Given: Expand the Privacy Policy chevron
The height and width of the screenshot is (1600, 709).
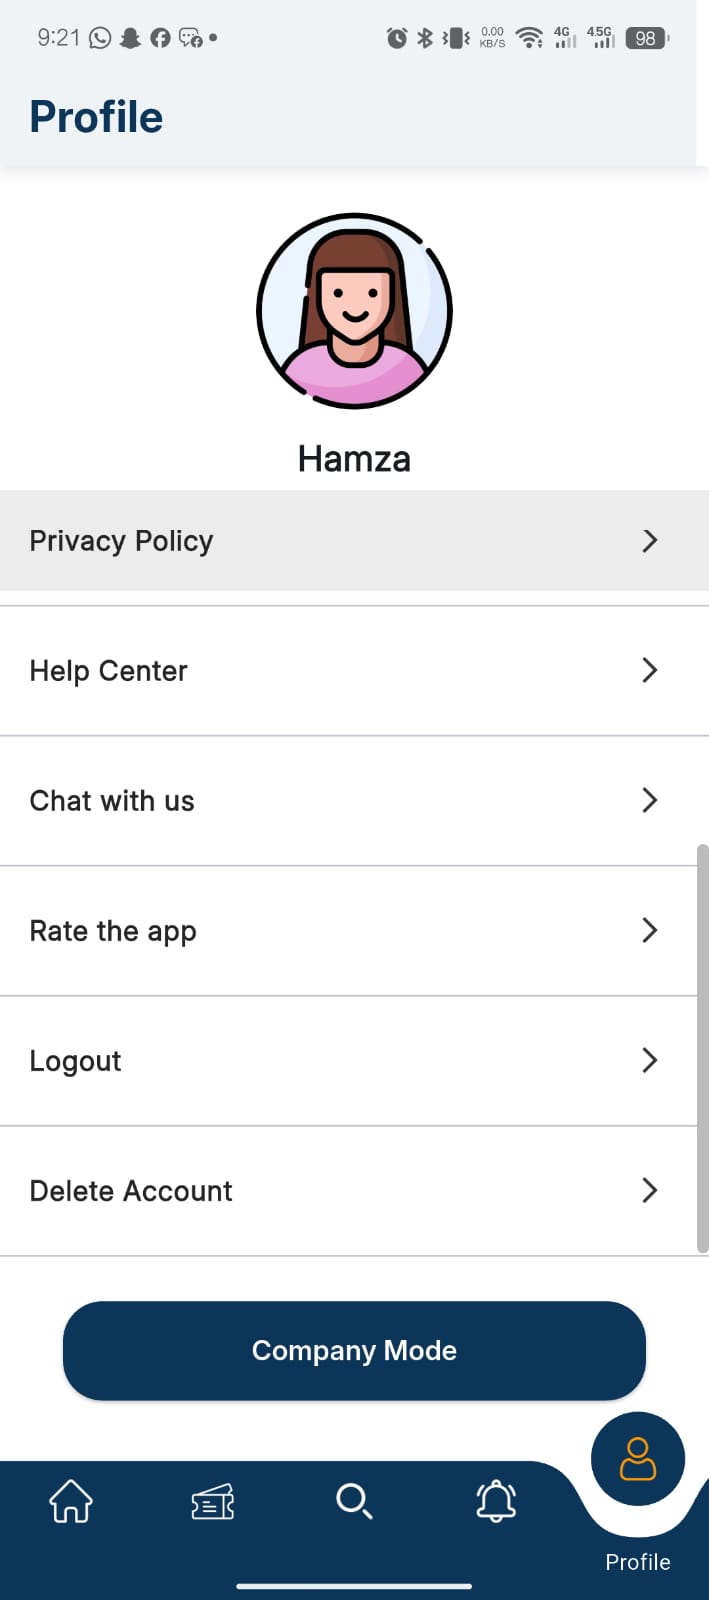Looking at the screenshot, I should point(649,540).
